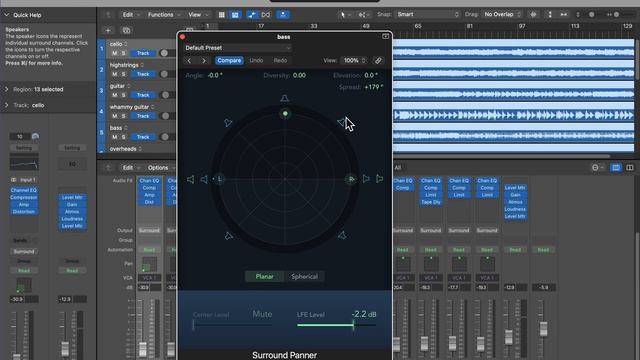Click the grid view icon in the tracks toolbar

click(221, 15)
